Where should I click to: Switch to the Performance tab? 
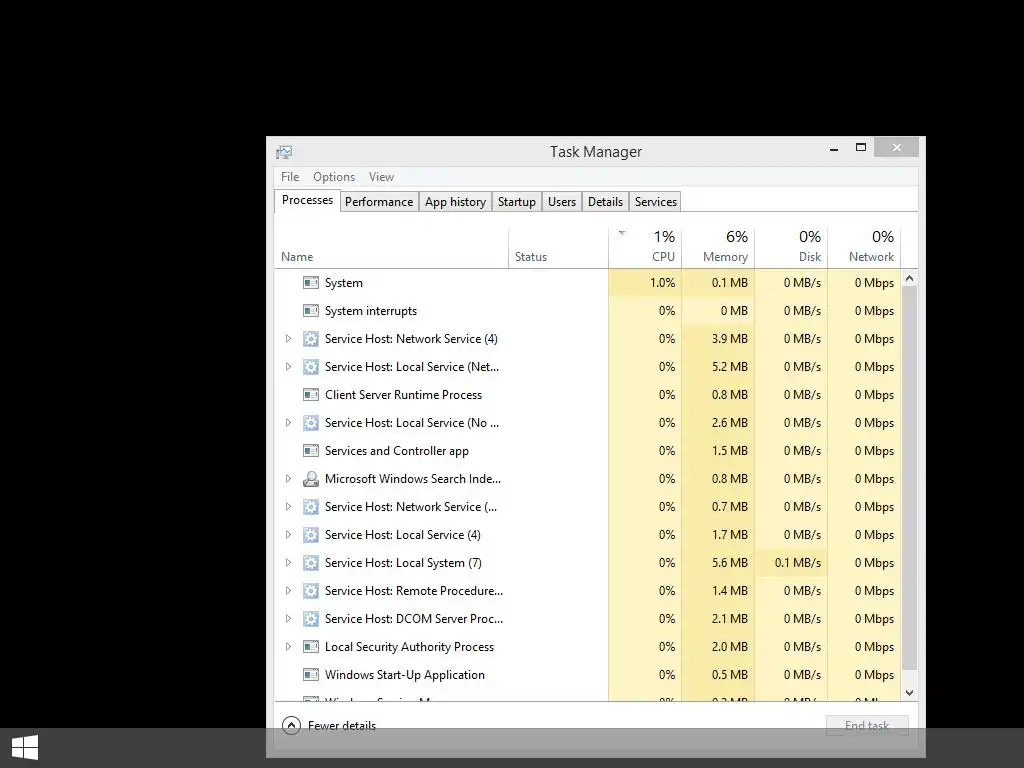(379, 202)
